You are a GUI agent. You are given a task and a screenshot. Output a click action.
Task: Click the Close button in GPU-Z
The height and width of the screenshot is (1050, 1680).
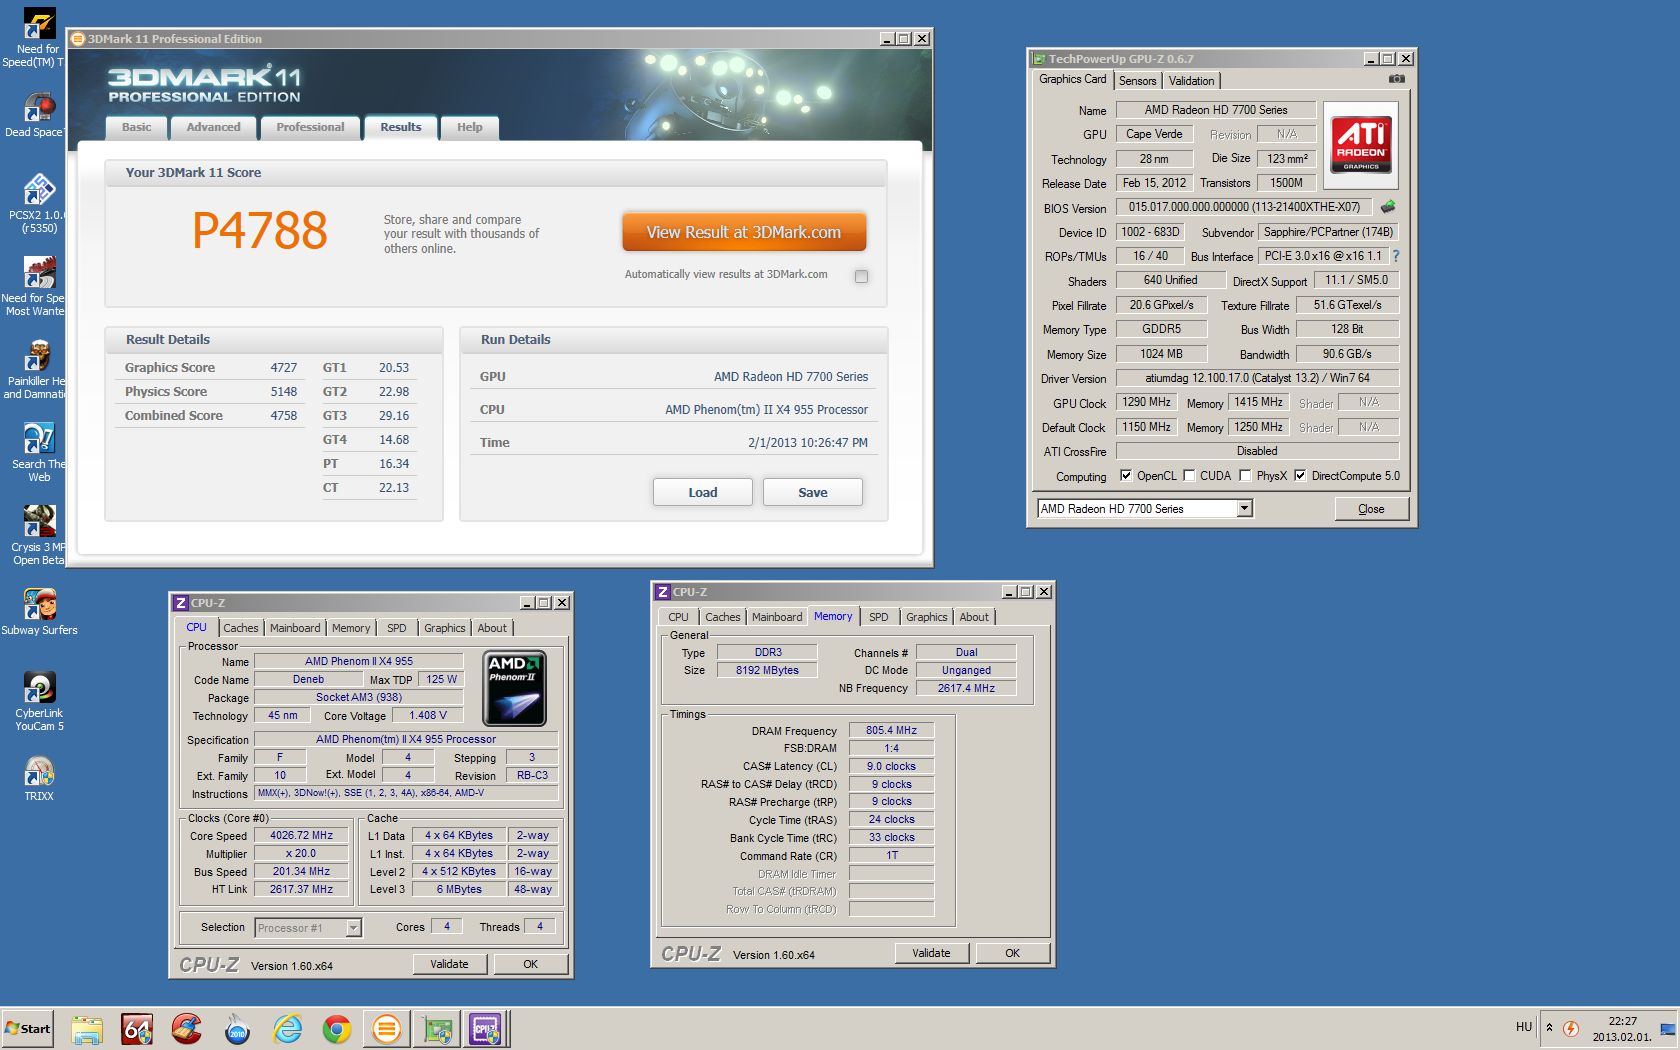tap(1371, 509)
